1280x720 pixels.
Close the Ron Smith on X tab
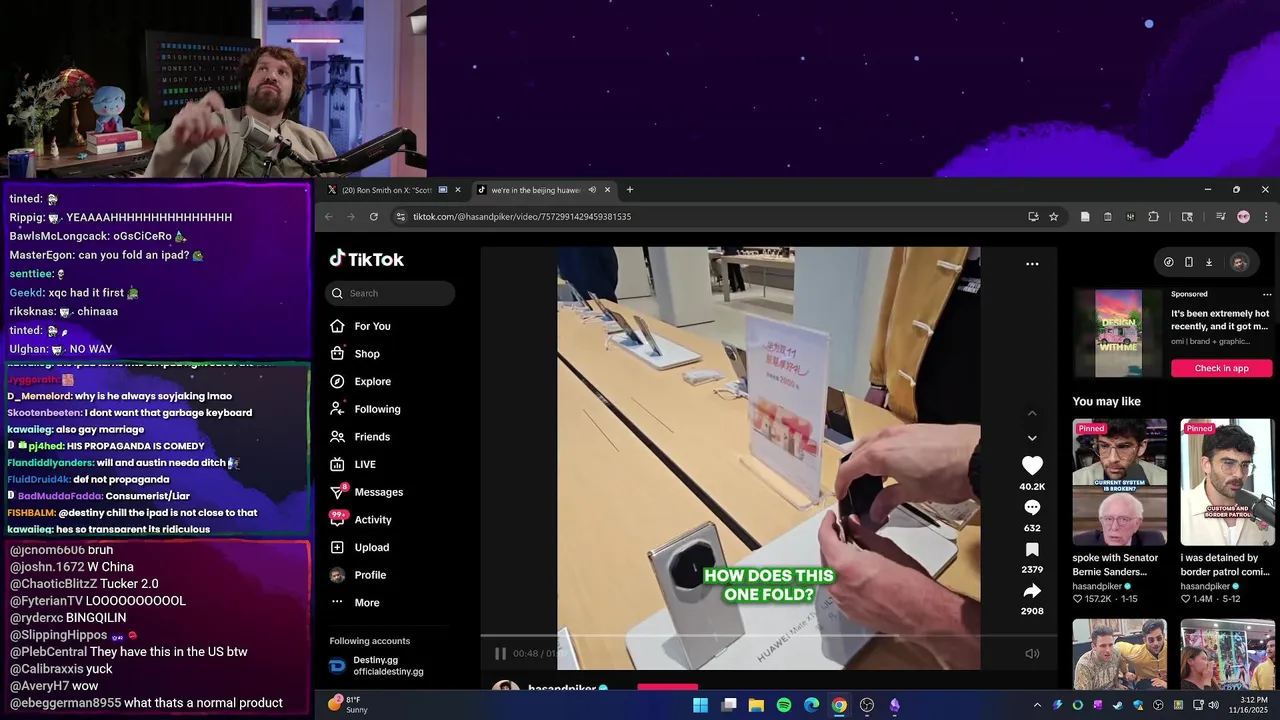coord(458,190)
